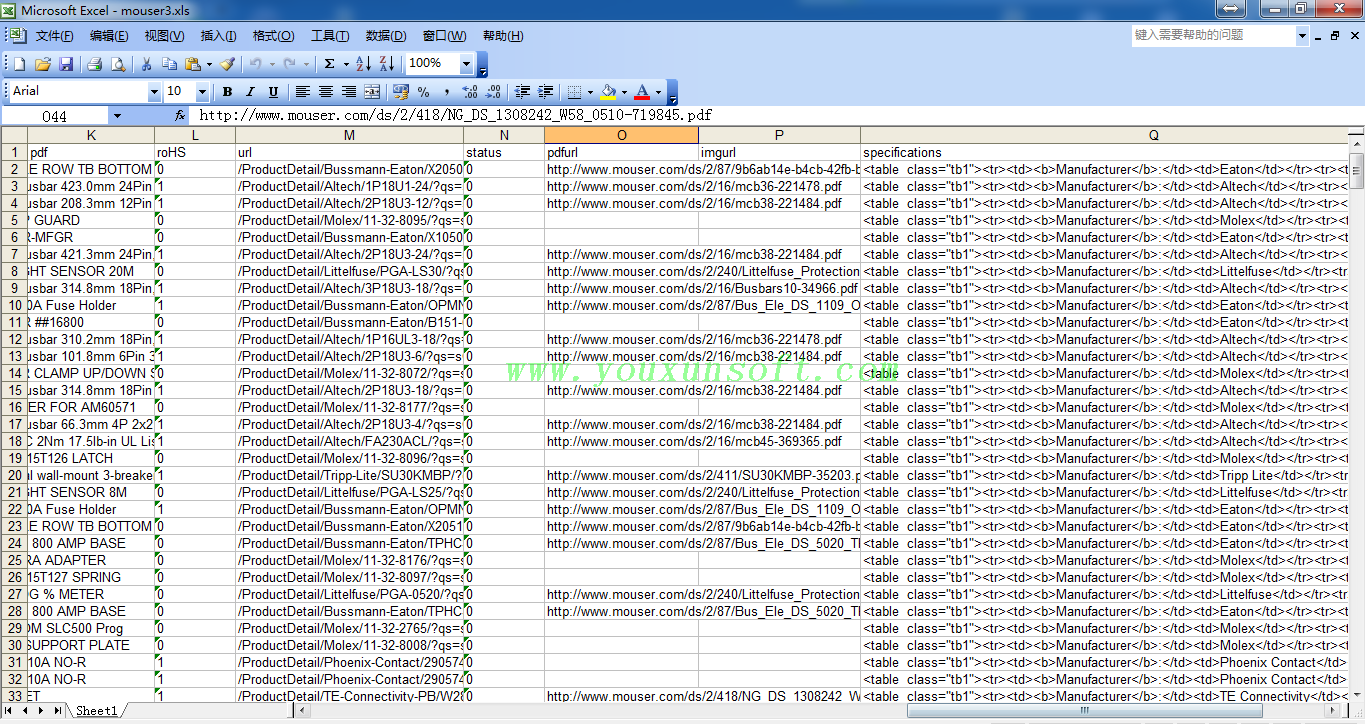
Task: Select row 15 header
Action: coord(14,390)
